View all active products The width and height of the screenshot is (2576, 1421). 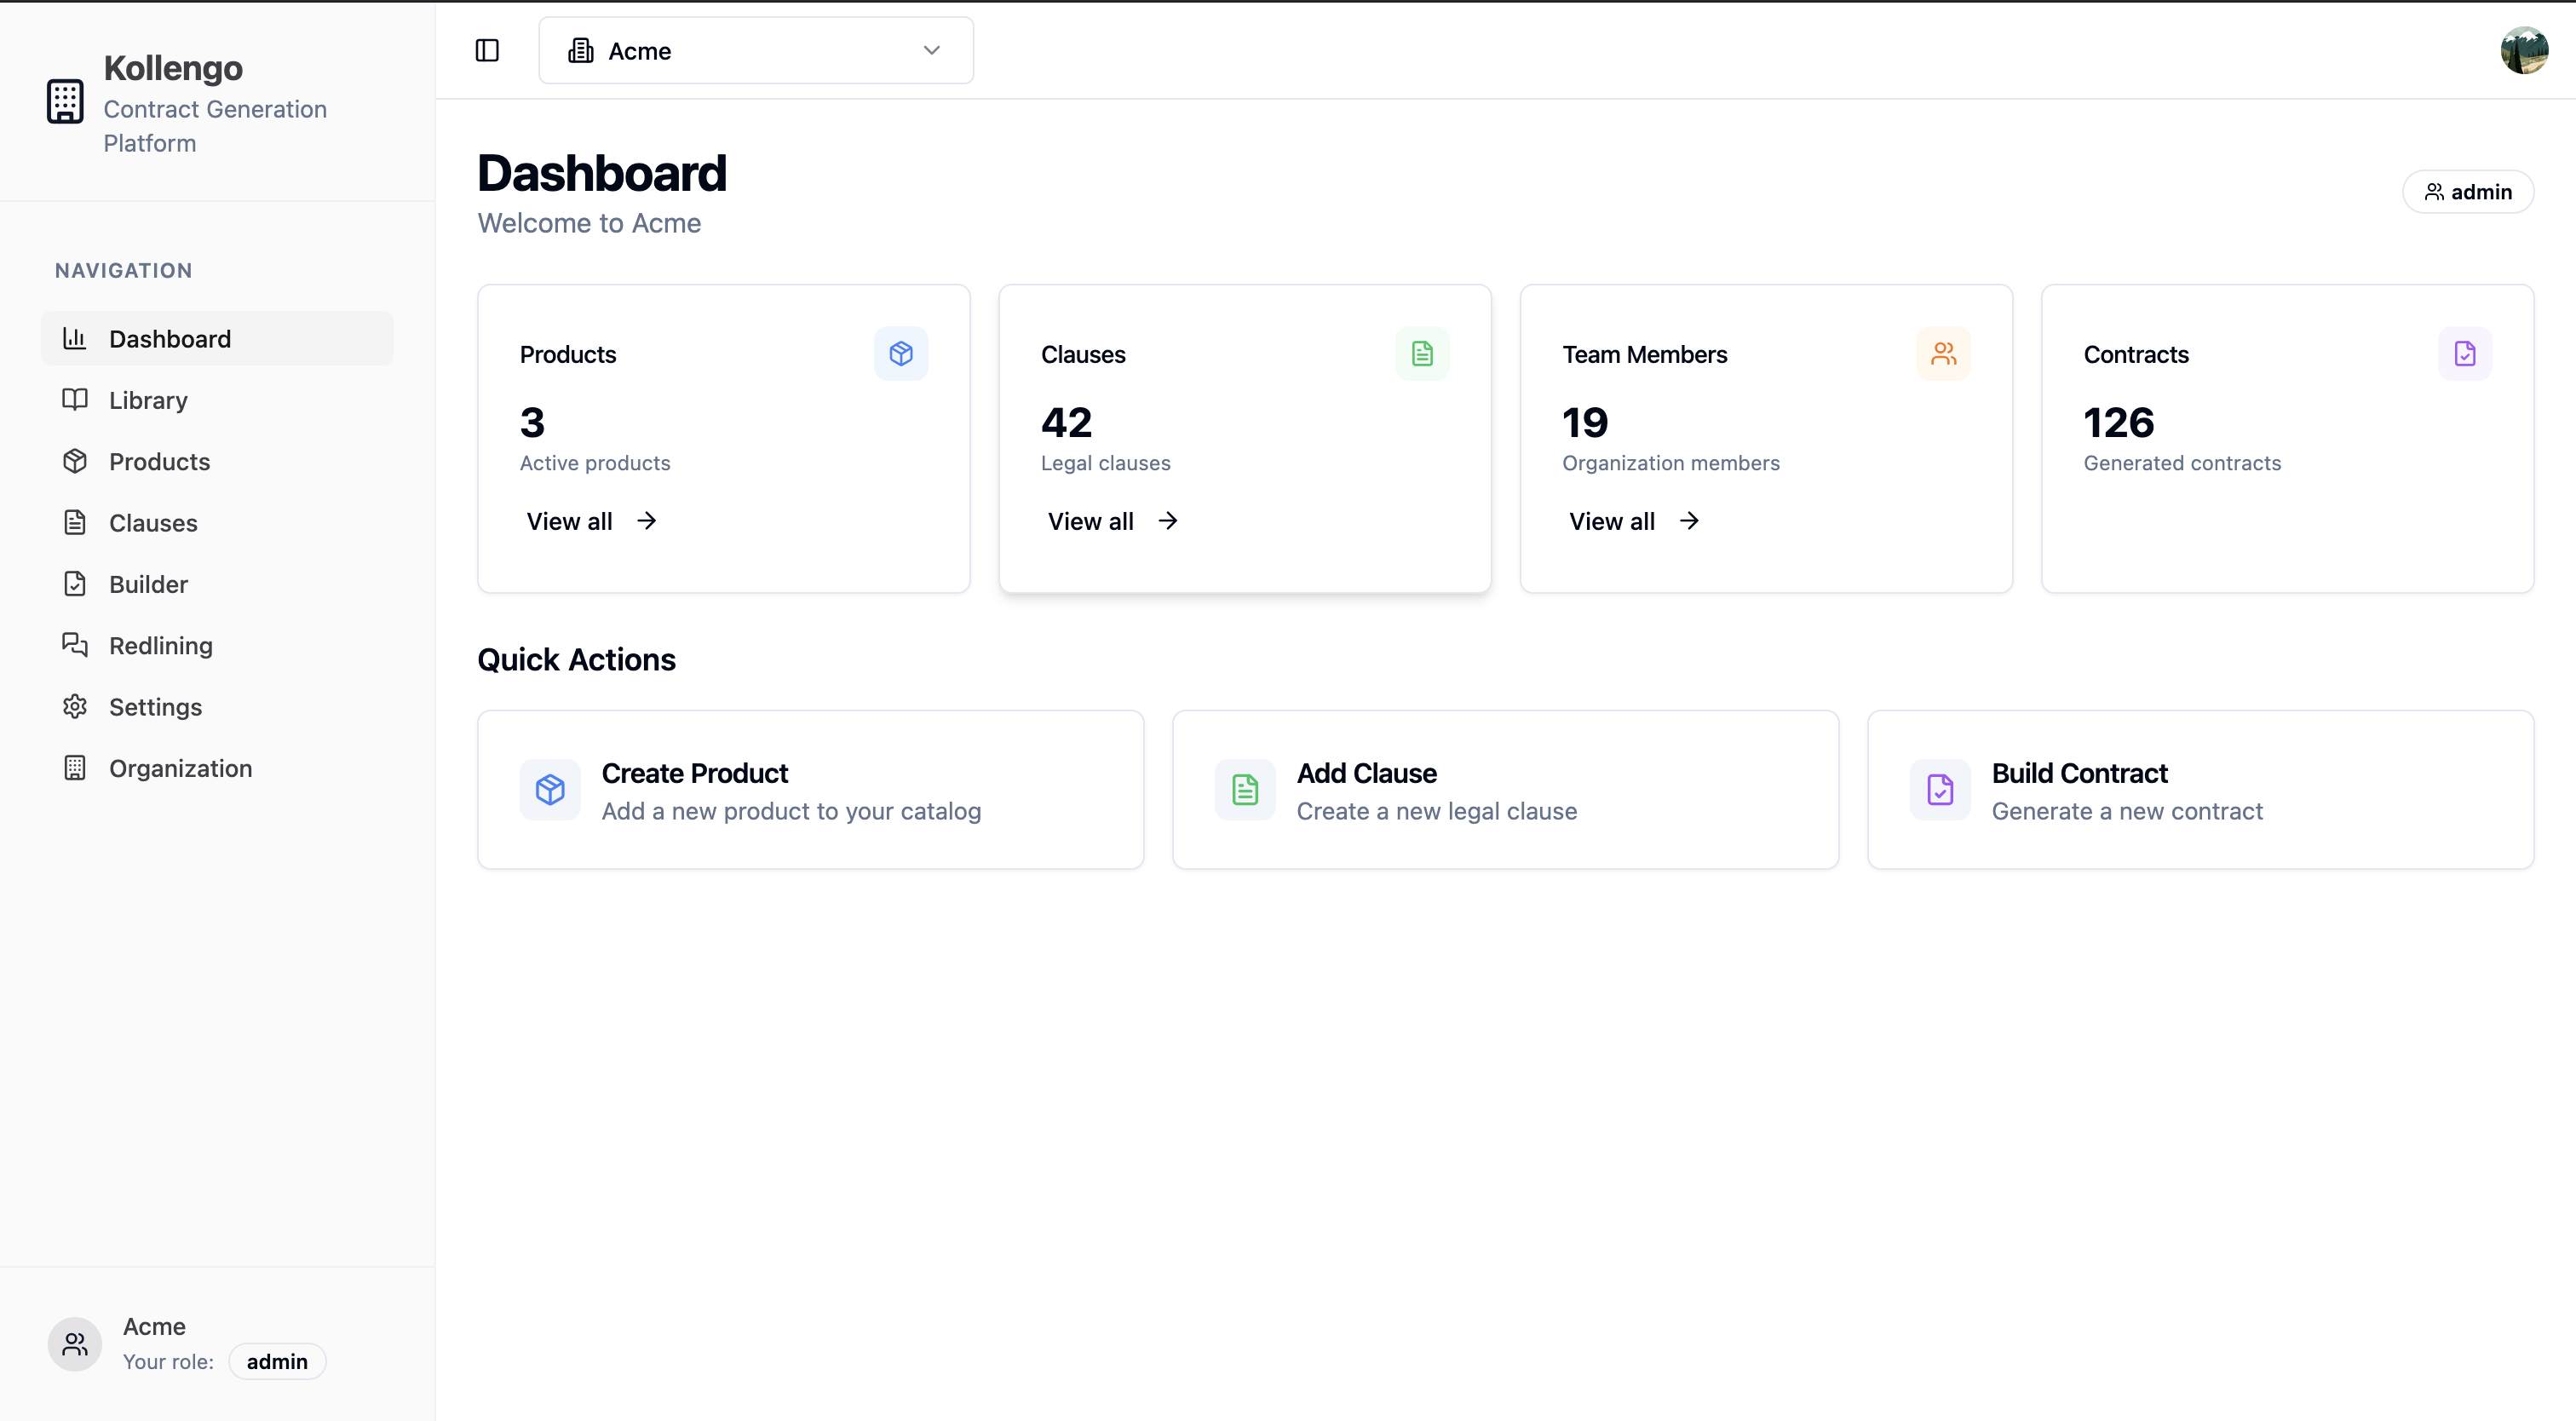tap(590, 521)
